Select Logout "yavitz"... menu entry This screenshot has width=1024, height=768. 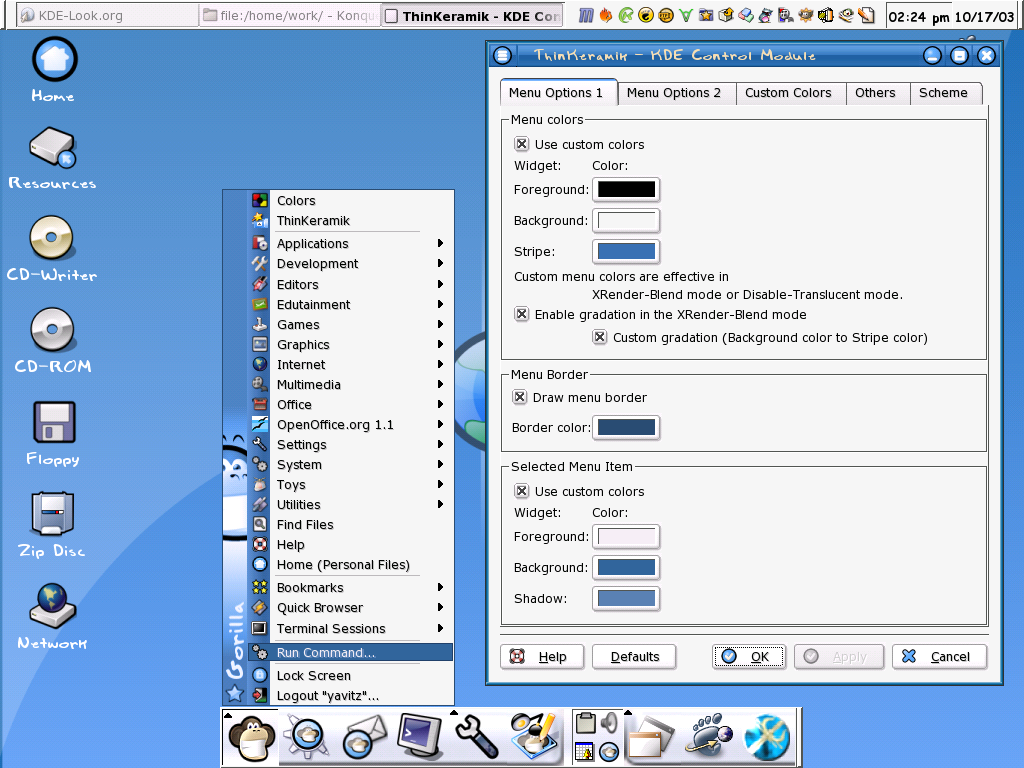[351, 696]
